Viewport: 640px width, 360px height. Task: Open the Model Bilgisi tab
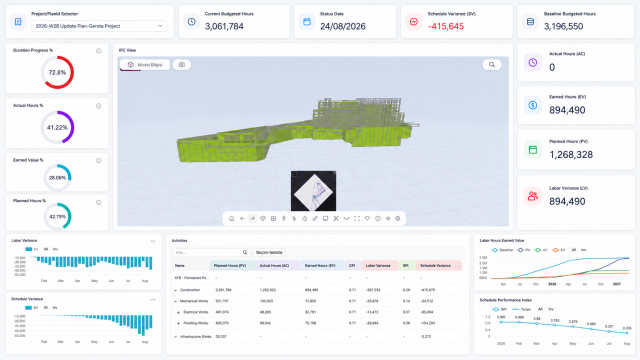tap(145, 64)
